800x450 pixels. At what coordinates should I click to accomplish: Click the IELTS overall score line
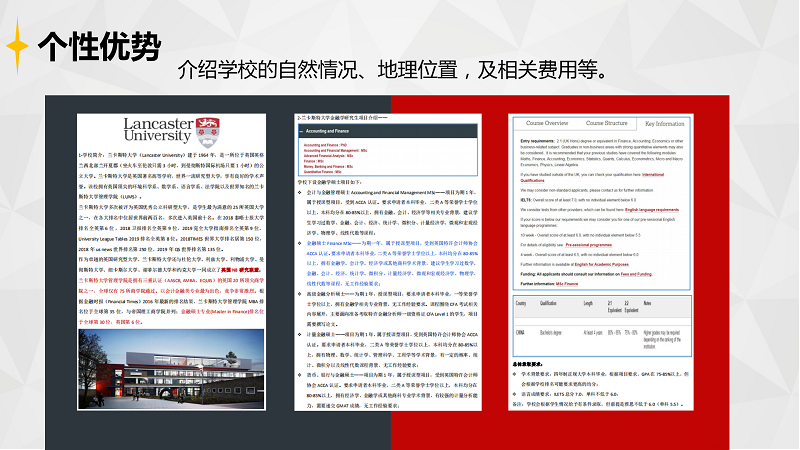(578, 200)
